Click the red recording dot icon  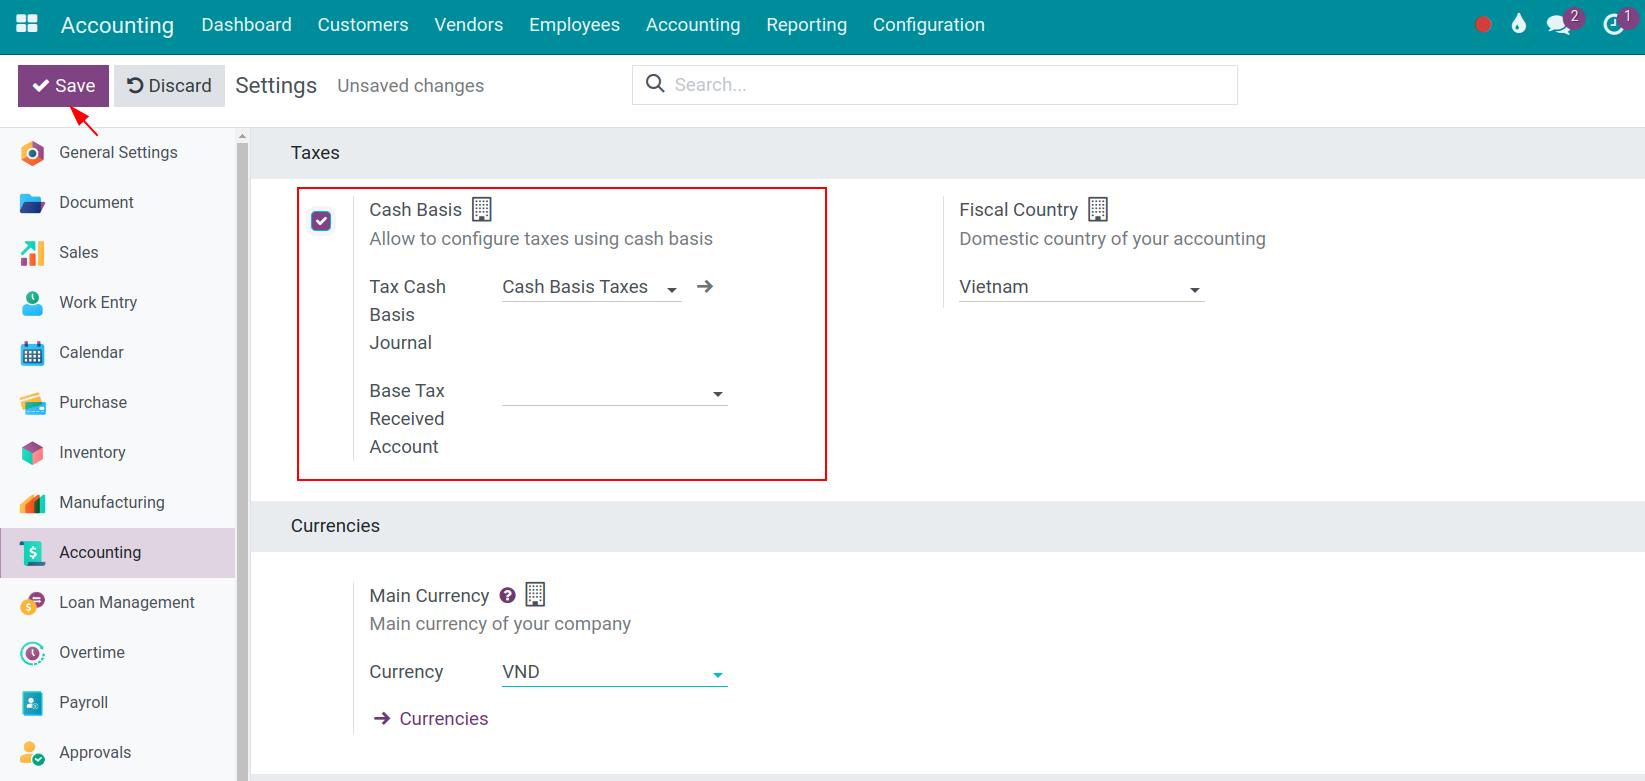click(1483, 25)
